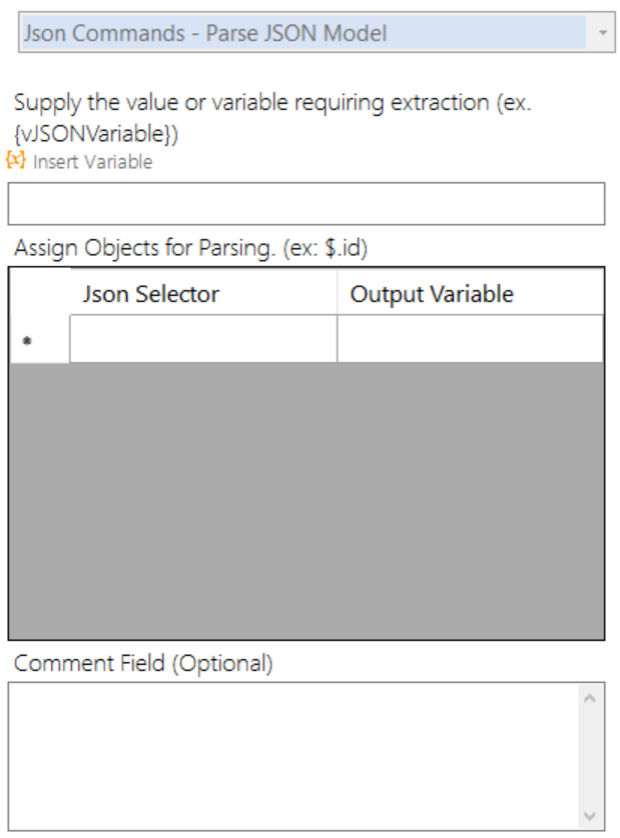
Task: Click the empty Output Variable cell
Action: (470, 340)
